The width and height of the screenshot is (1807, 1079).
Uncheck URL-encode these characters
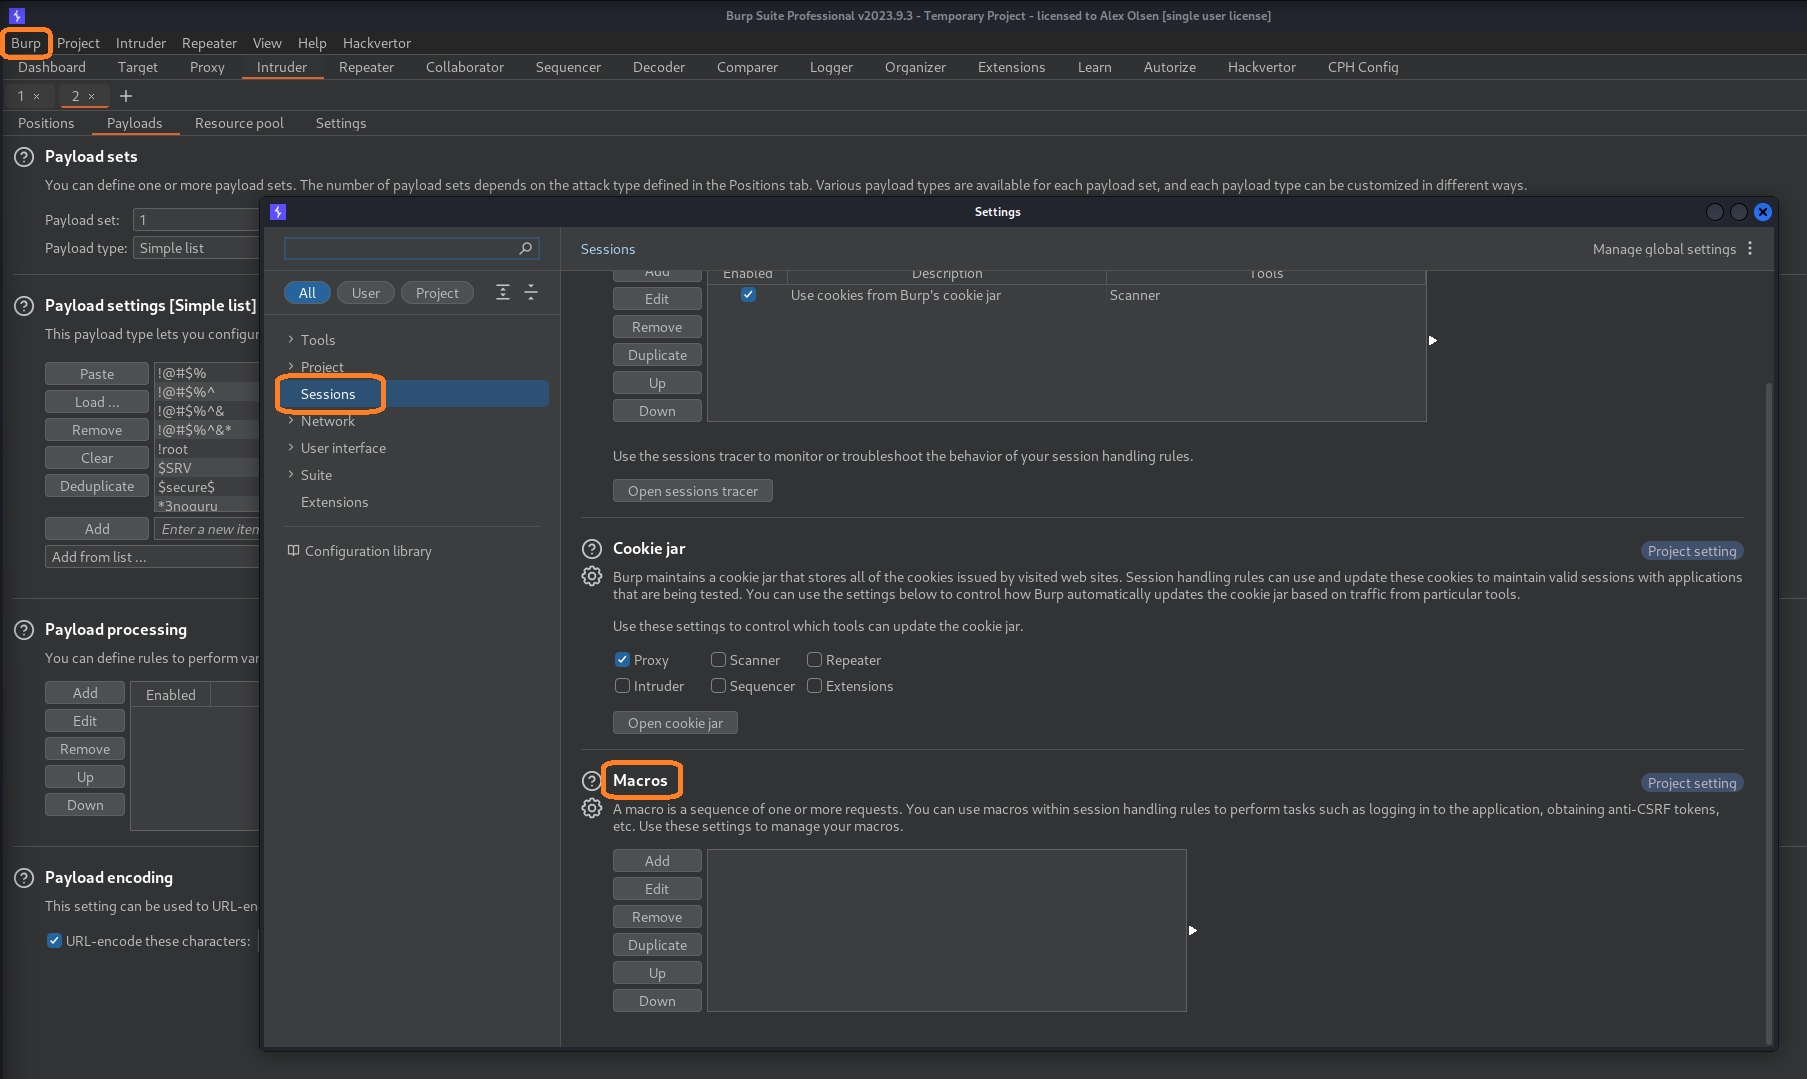tap(53, 940)
